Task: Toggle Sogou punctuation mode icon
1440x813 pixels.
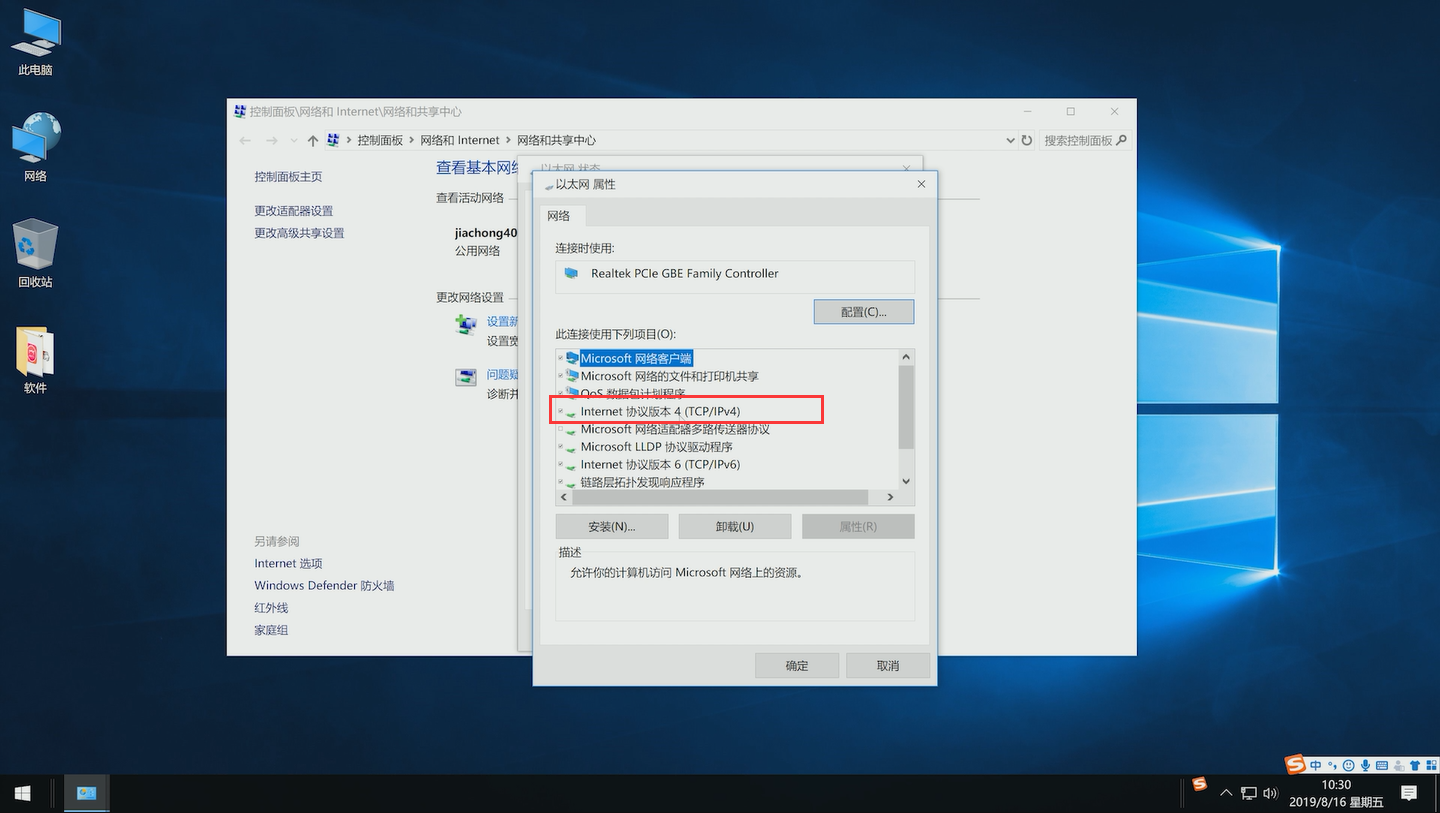Action: click(x=1332, y=766)
